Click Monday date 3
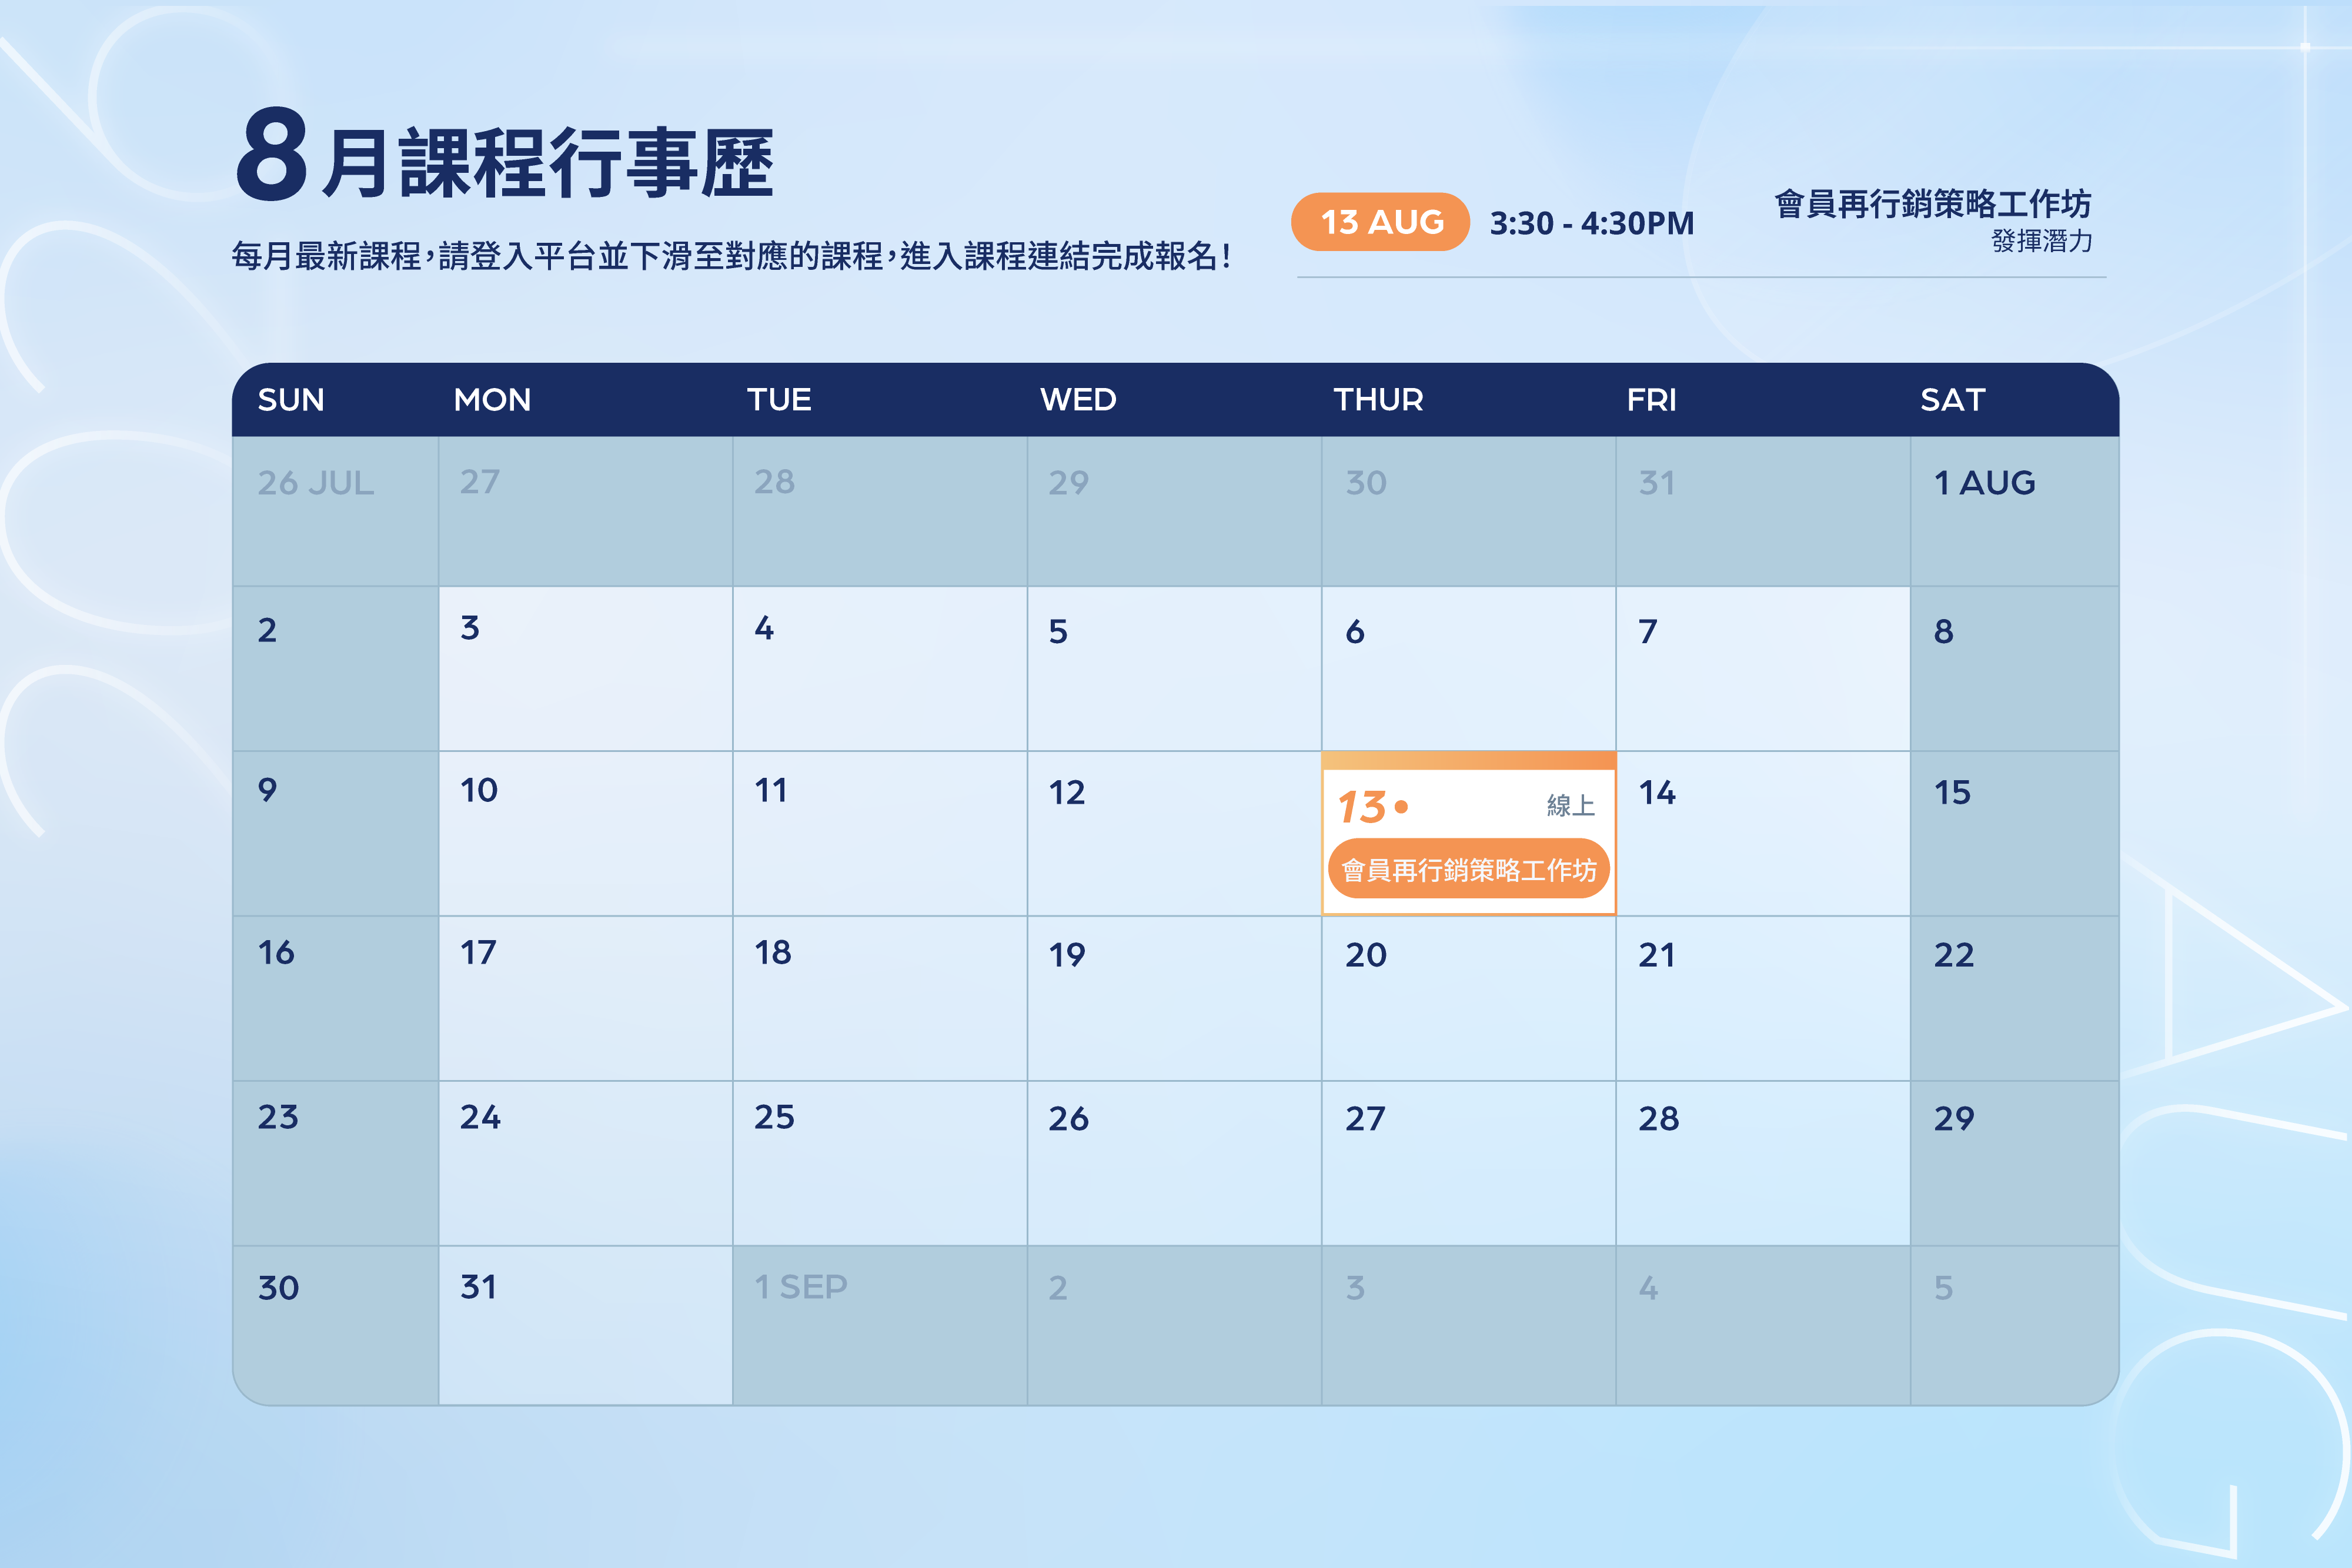 pyautogui.click(x=470, y=628)
